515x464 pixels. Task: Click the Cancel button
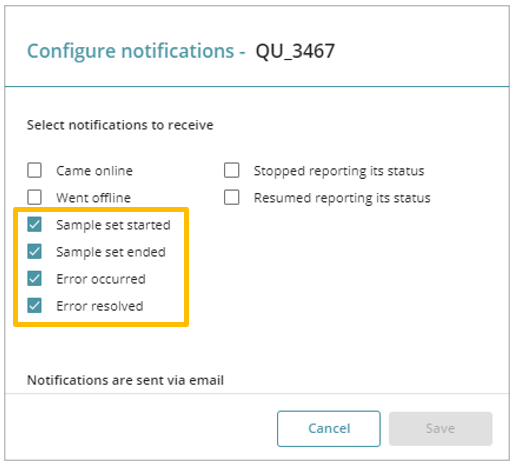tap(329, 429)
